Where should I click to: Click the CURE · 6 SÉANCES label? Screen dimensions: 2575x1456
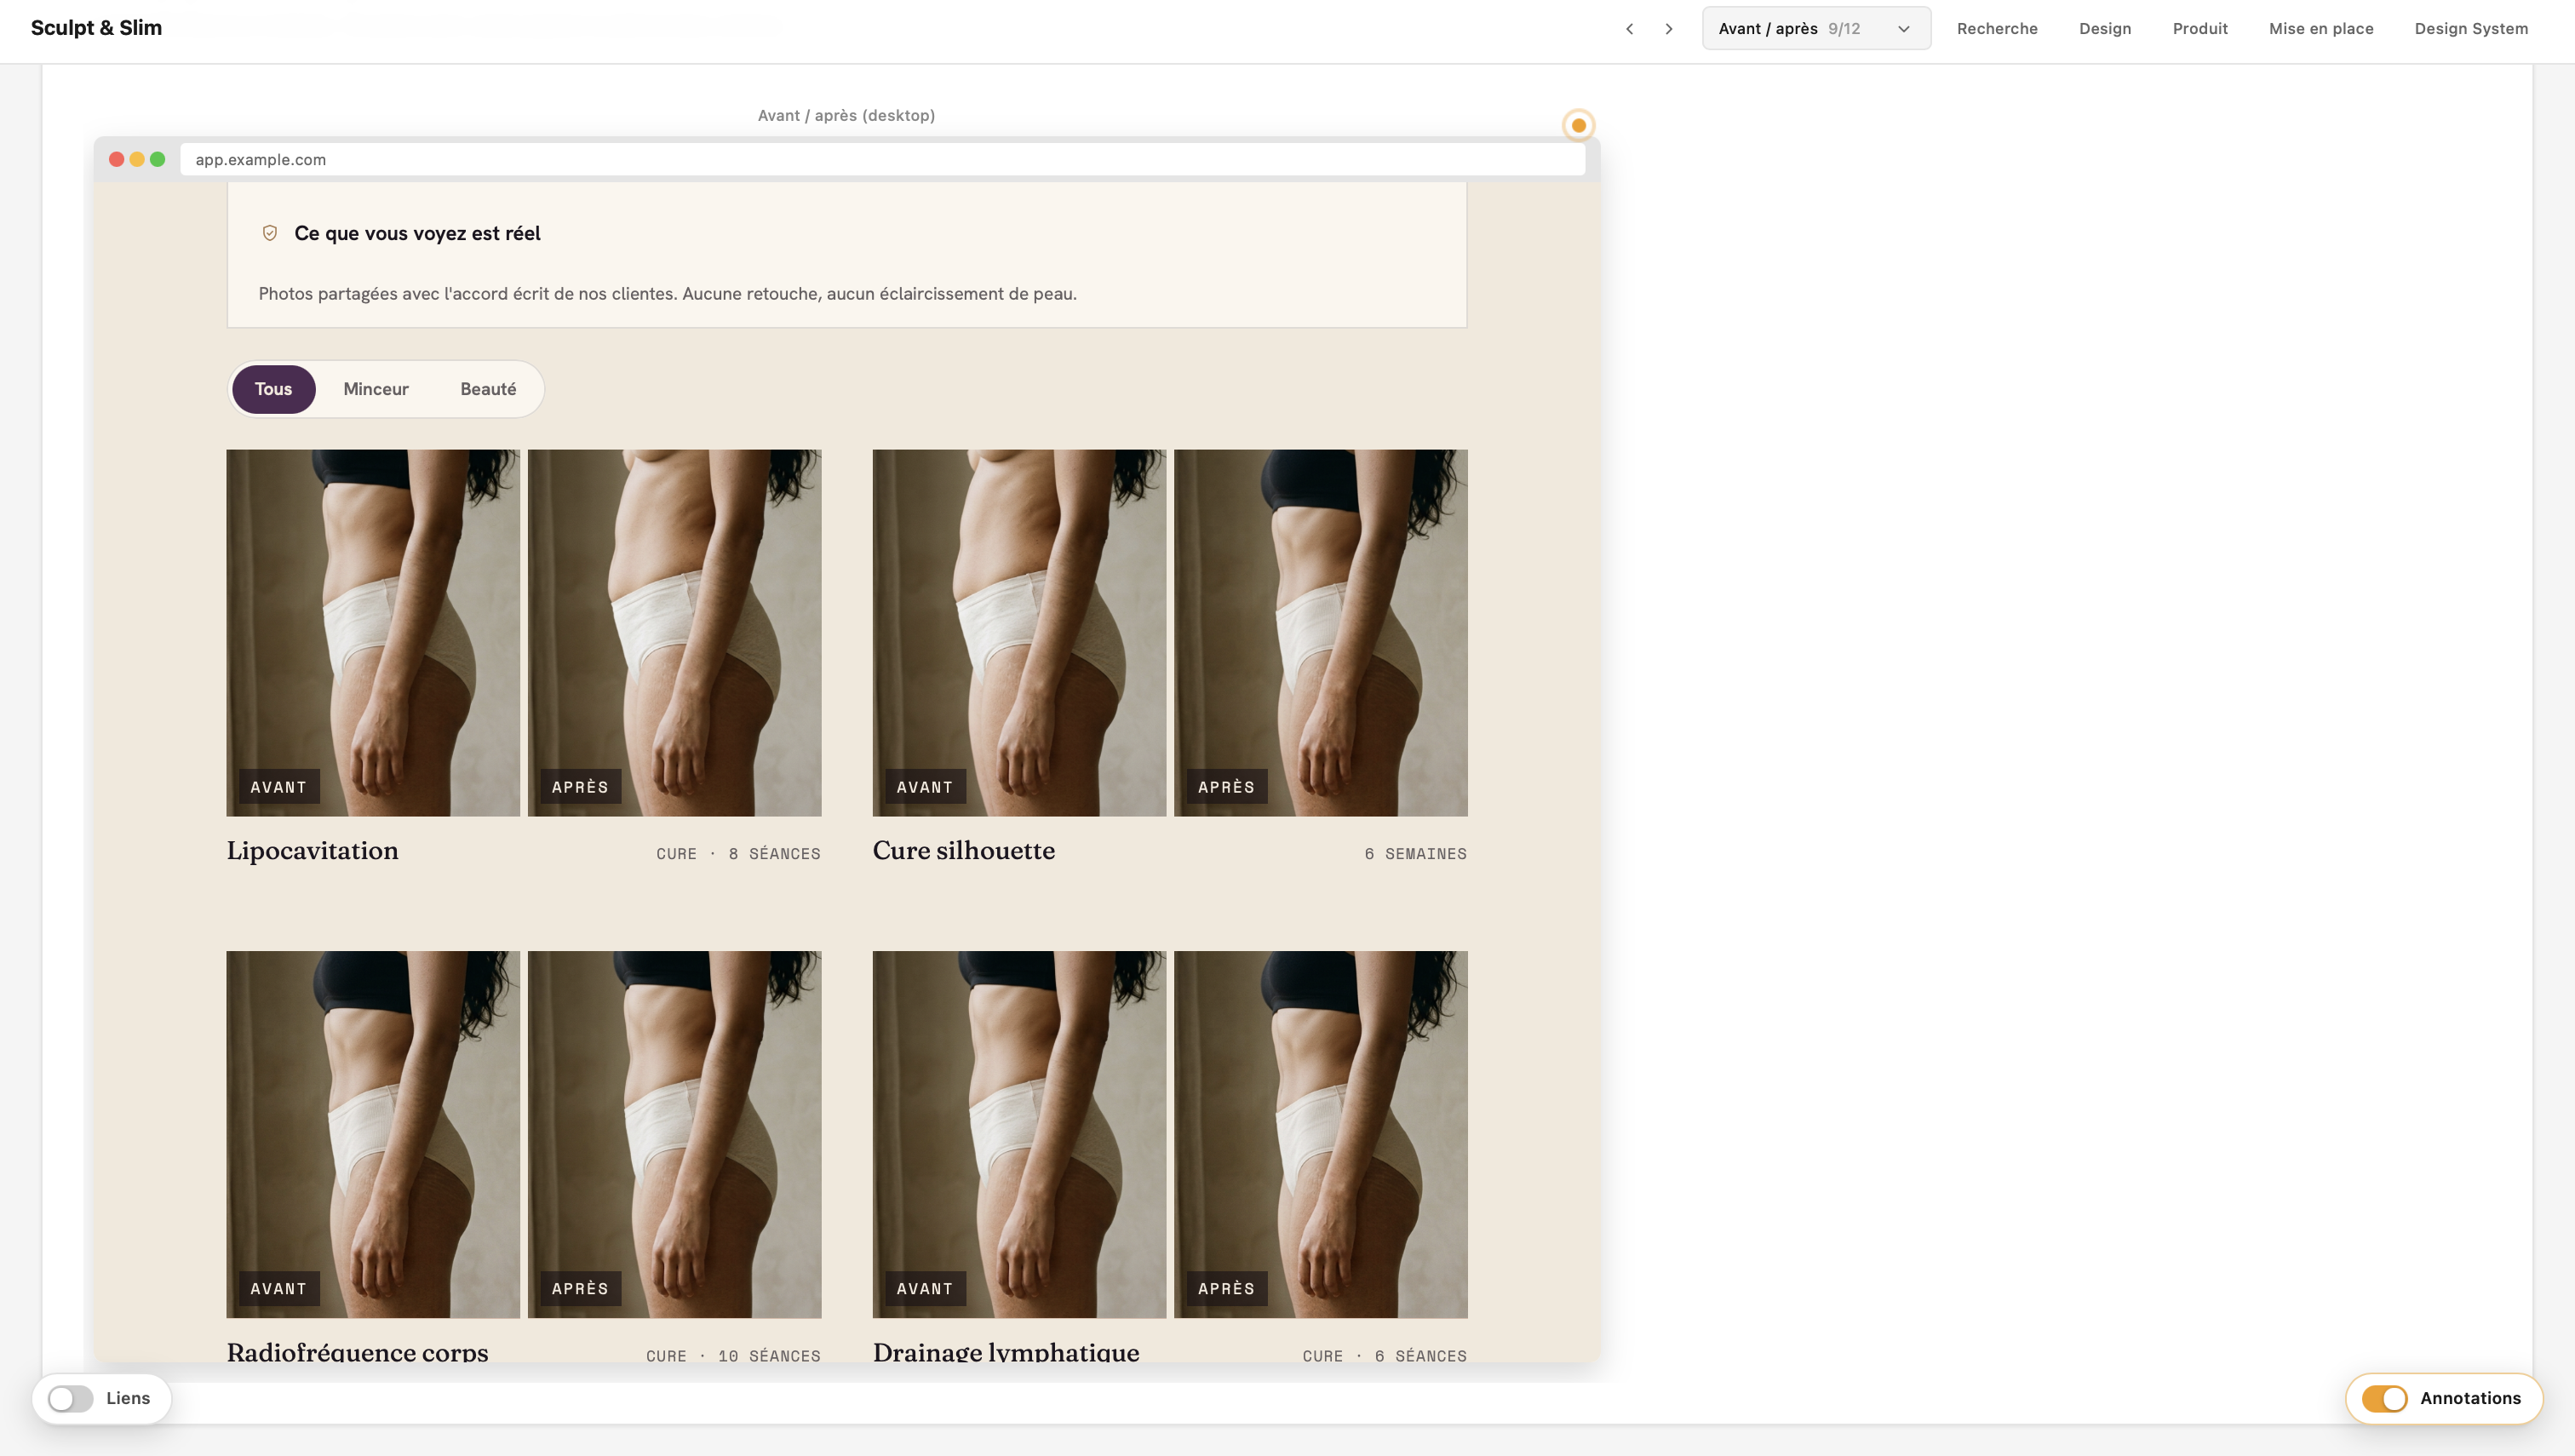[x=1384, y=1356]
